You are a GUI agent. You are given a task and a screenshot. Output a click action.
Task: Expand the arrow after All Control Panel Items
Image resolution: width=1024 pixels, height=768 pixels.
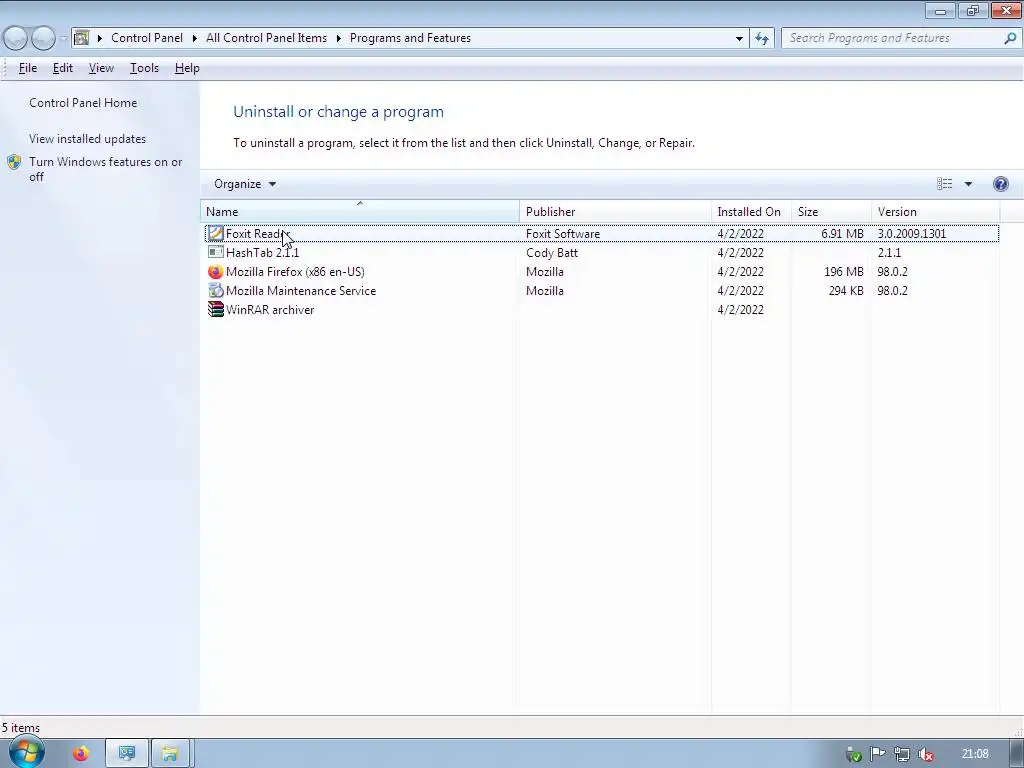(338, 38)
